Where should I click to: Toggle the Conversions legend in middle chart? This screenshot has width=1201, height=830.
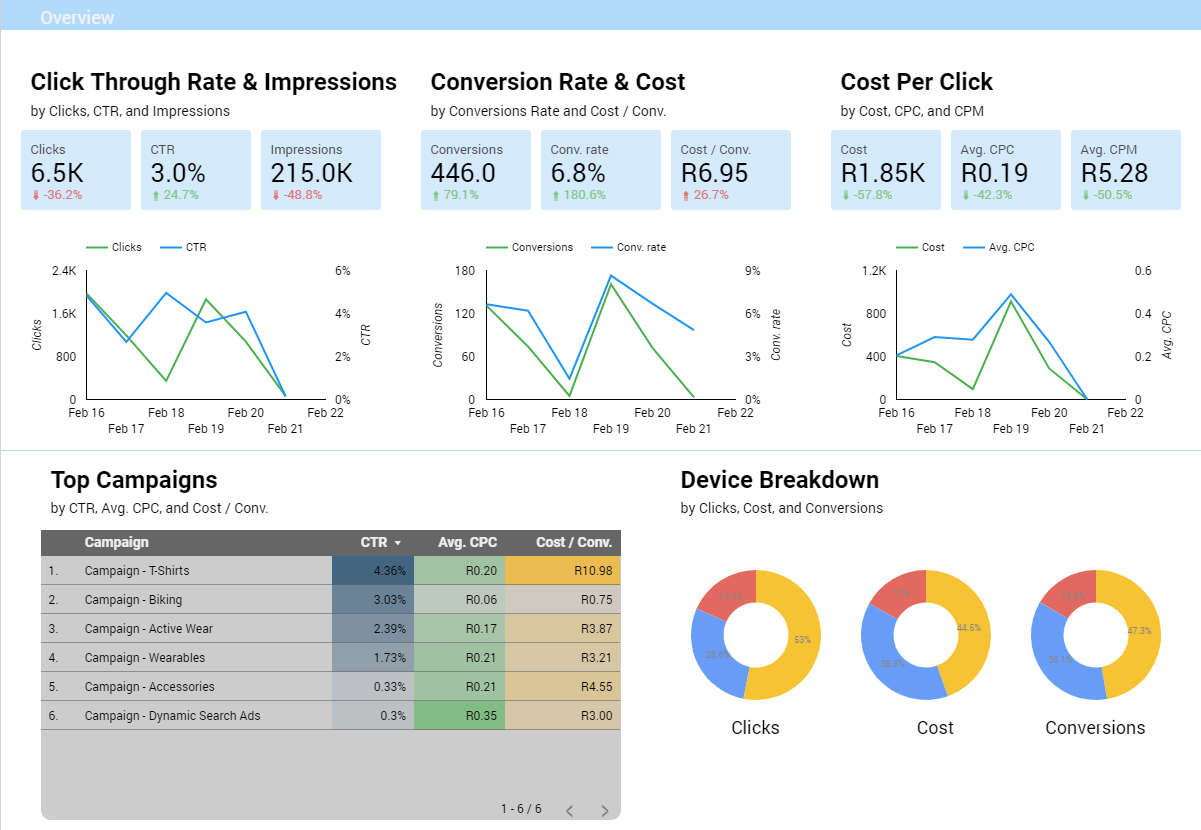click(x=530, y=247)
